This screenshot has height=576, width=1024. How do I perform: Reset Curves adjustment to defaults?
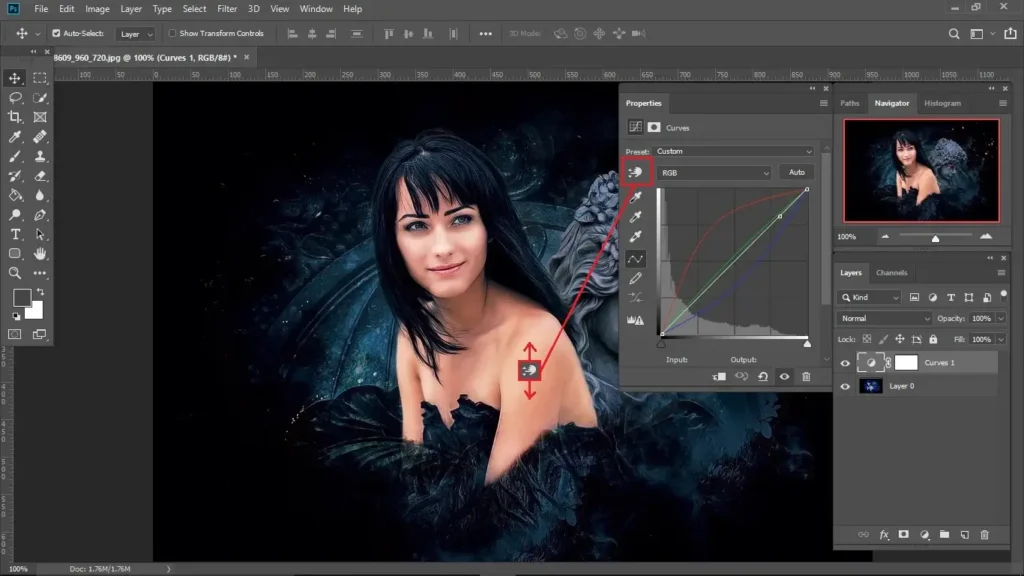coord(763,377)
